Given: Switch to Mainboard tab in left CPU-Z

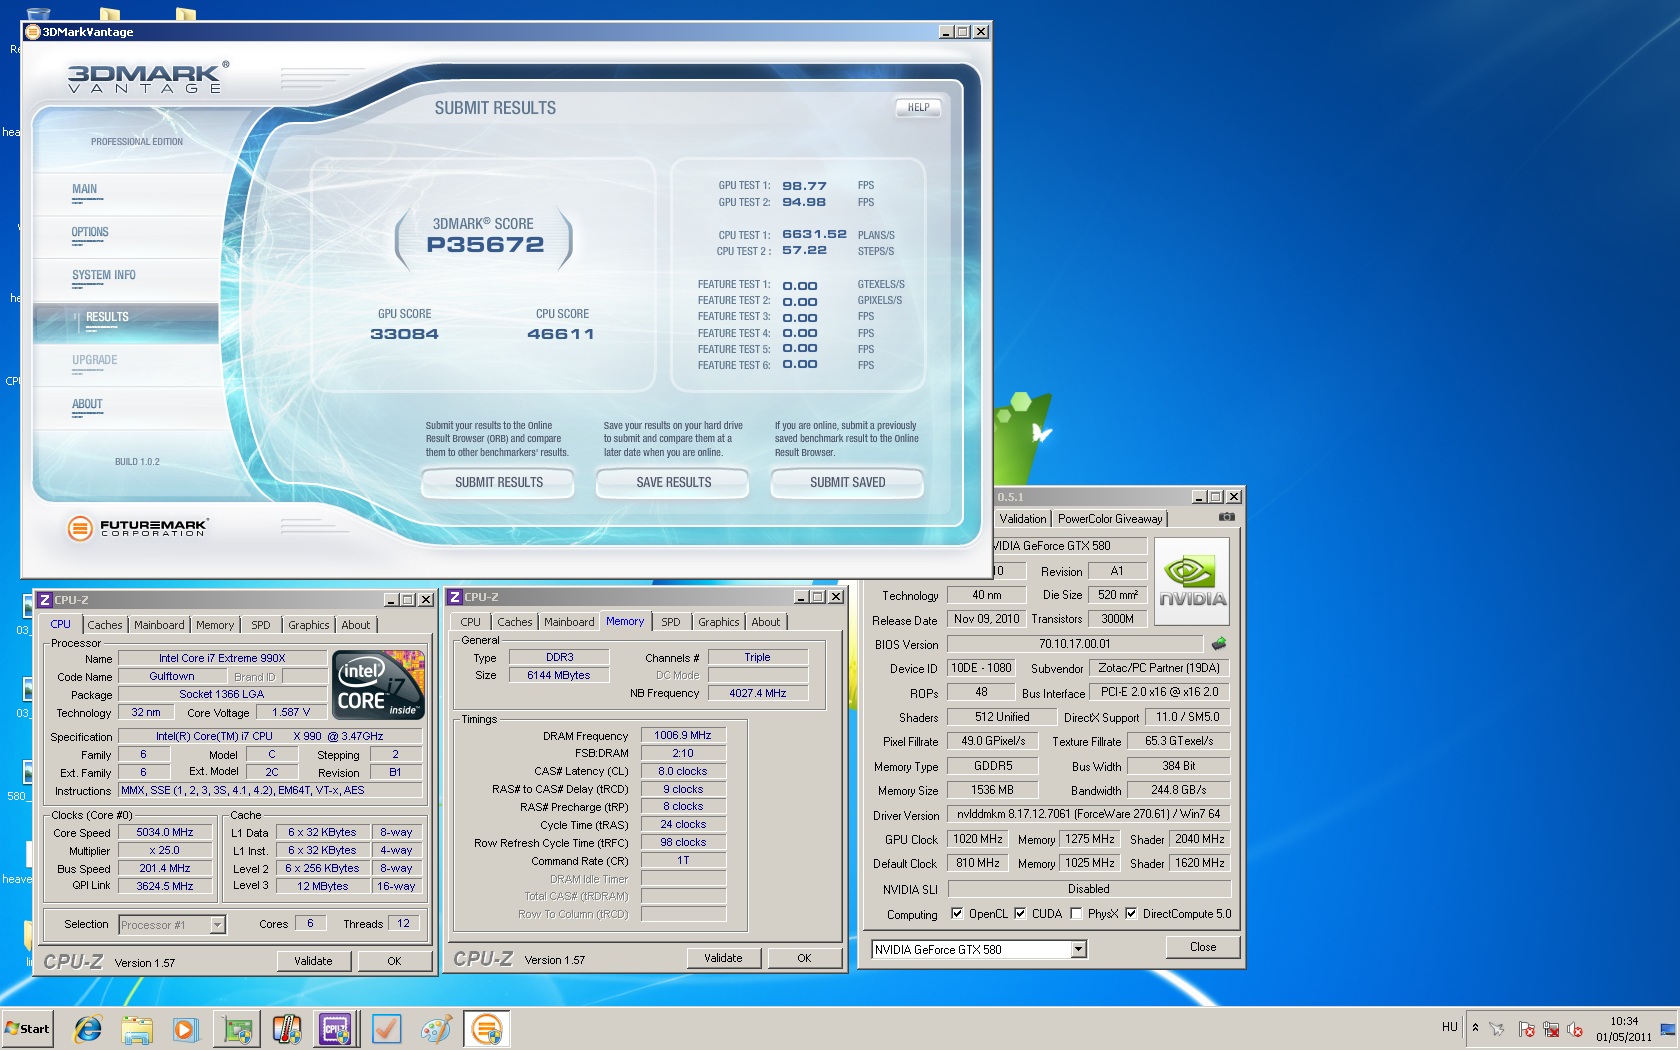Looking at the screenshot, I should coord(159,625).
